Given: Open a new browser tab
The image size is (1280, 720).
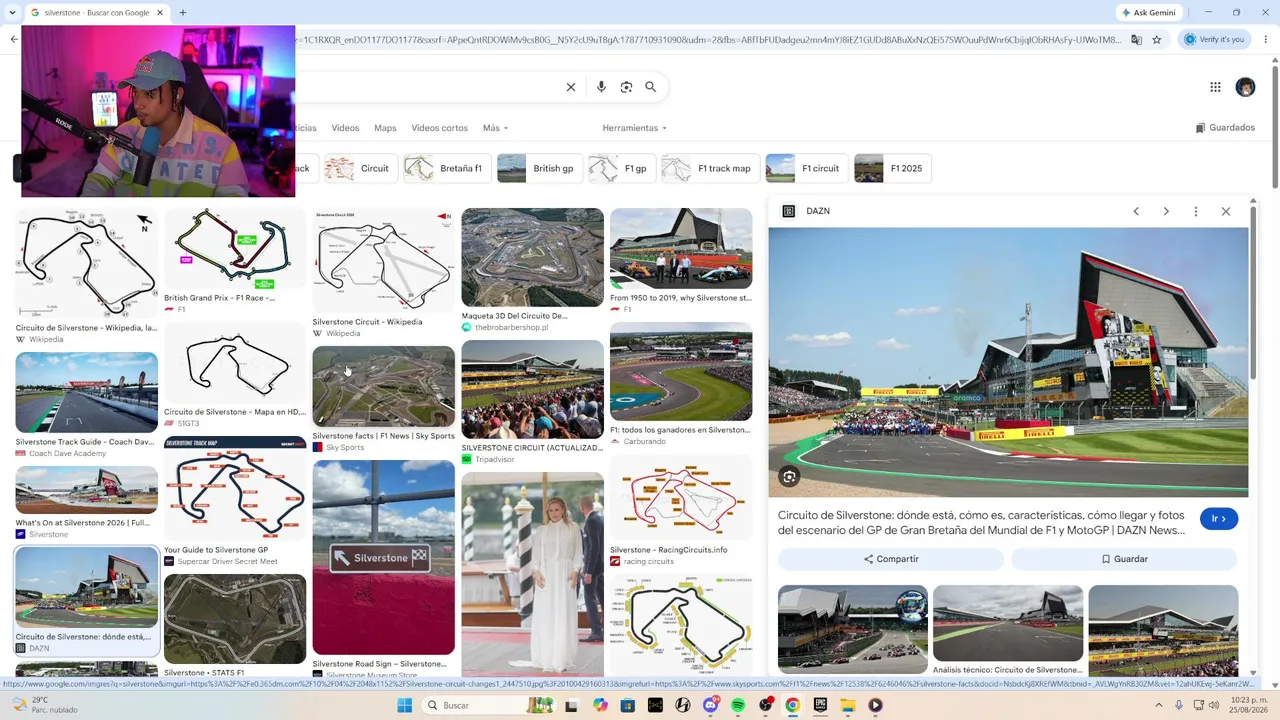Looking at the screenshot, I should click(182, 13).
